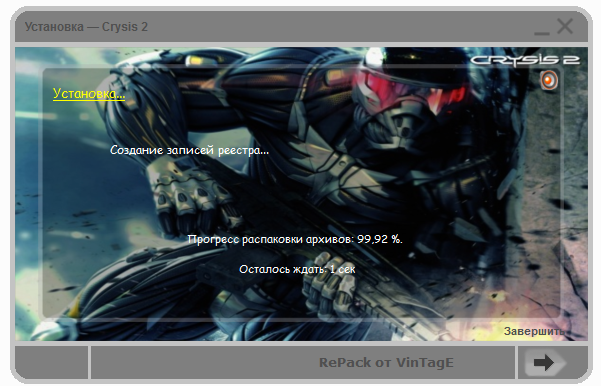Click the Crysis 2 logo
This screenshot has height=386, width=601.
point(525,60)
